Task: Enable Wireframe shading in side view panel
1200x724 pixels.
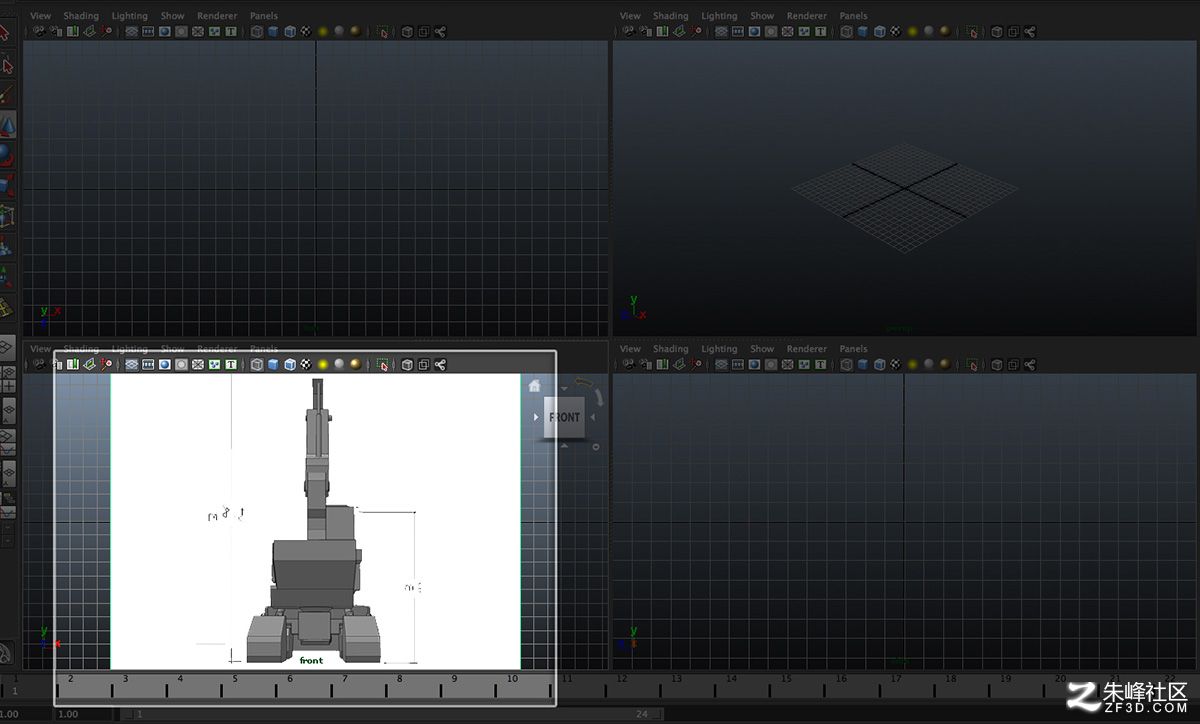Action: pos(846,364)
